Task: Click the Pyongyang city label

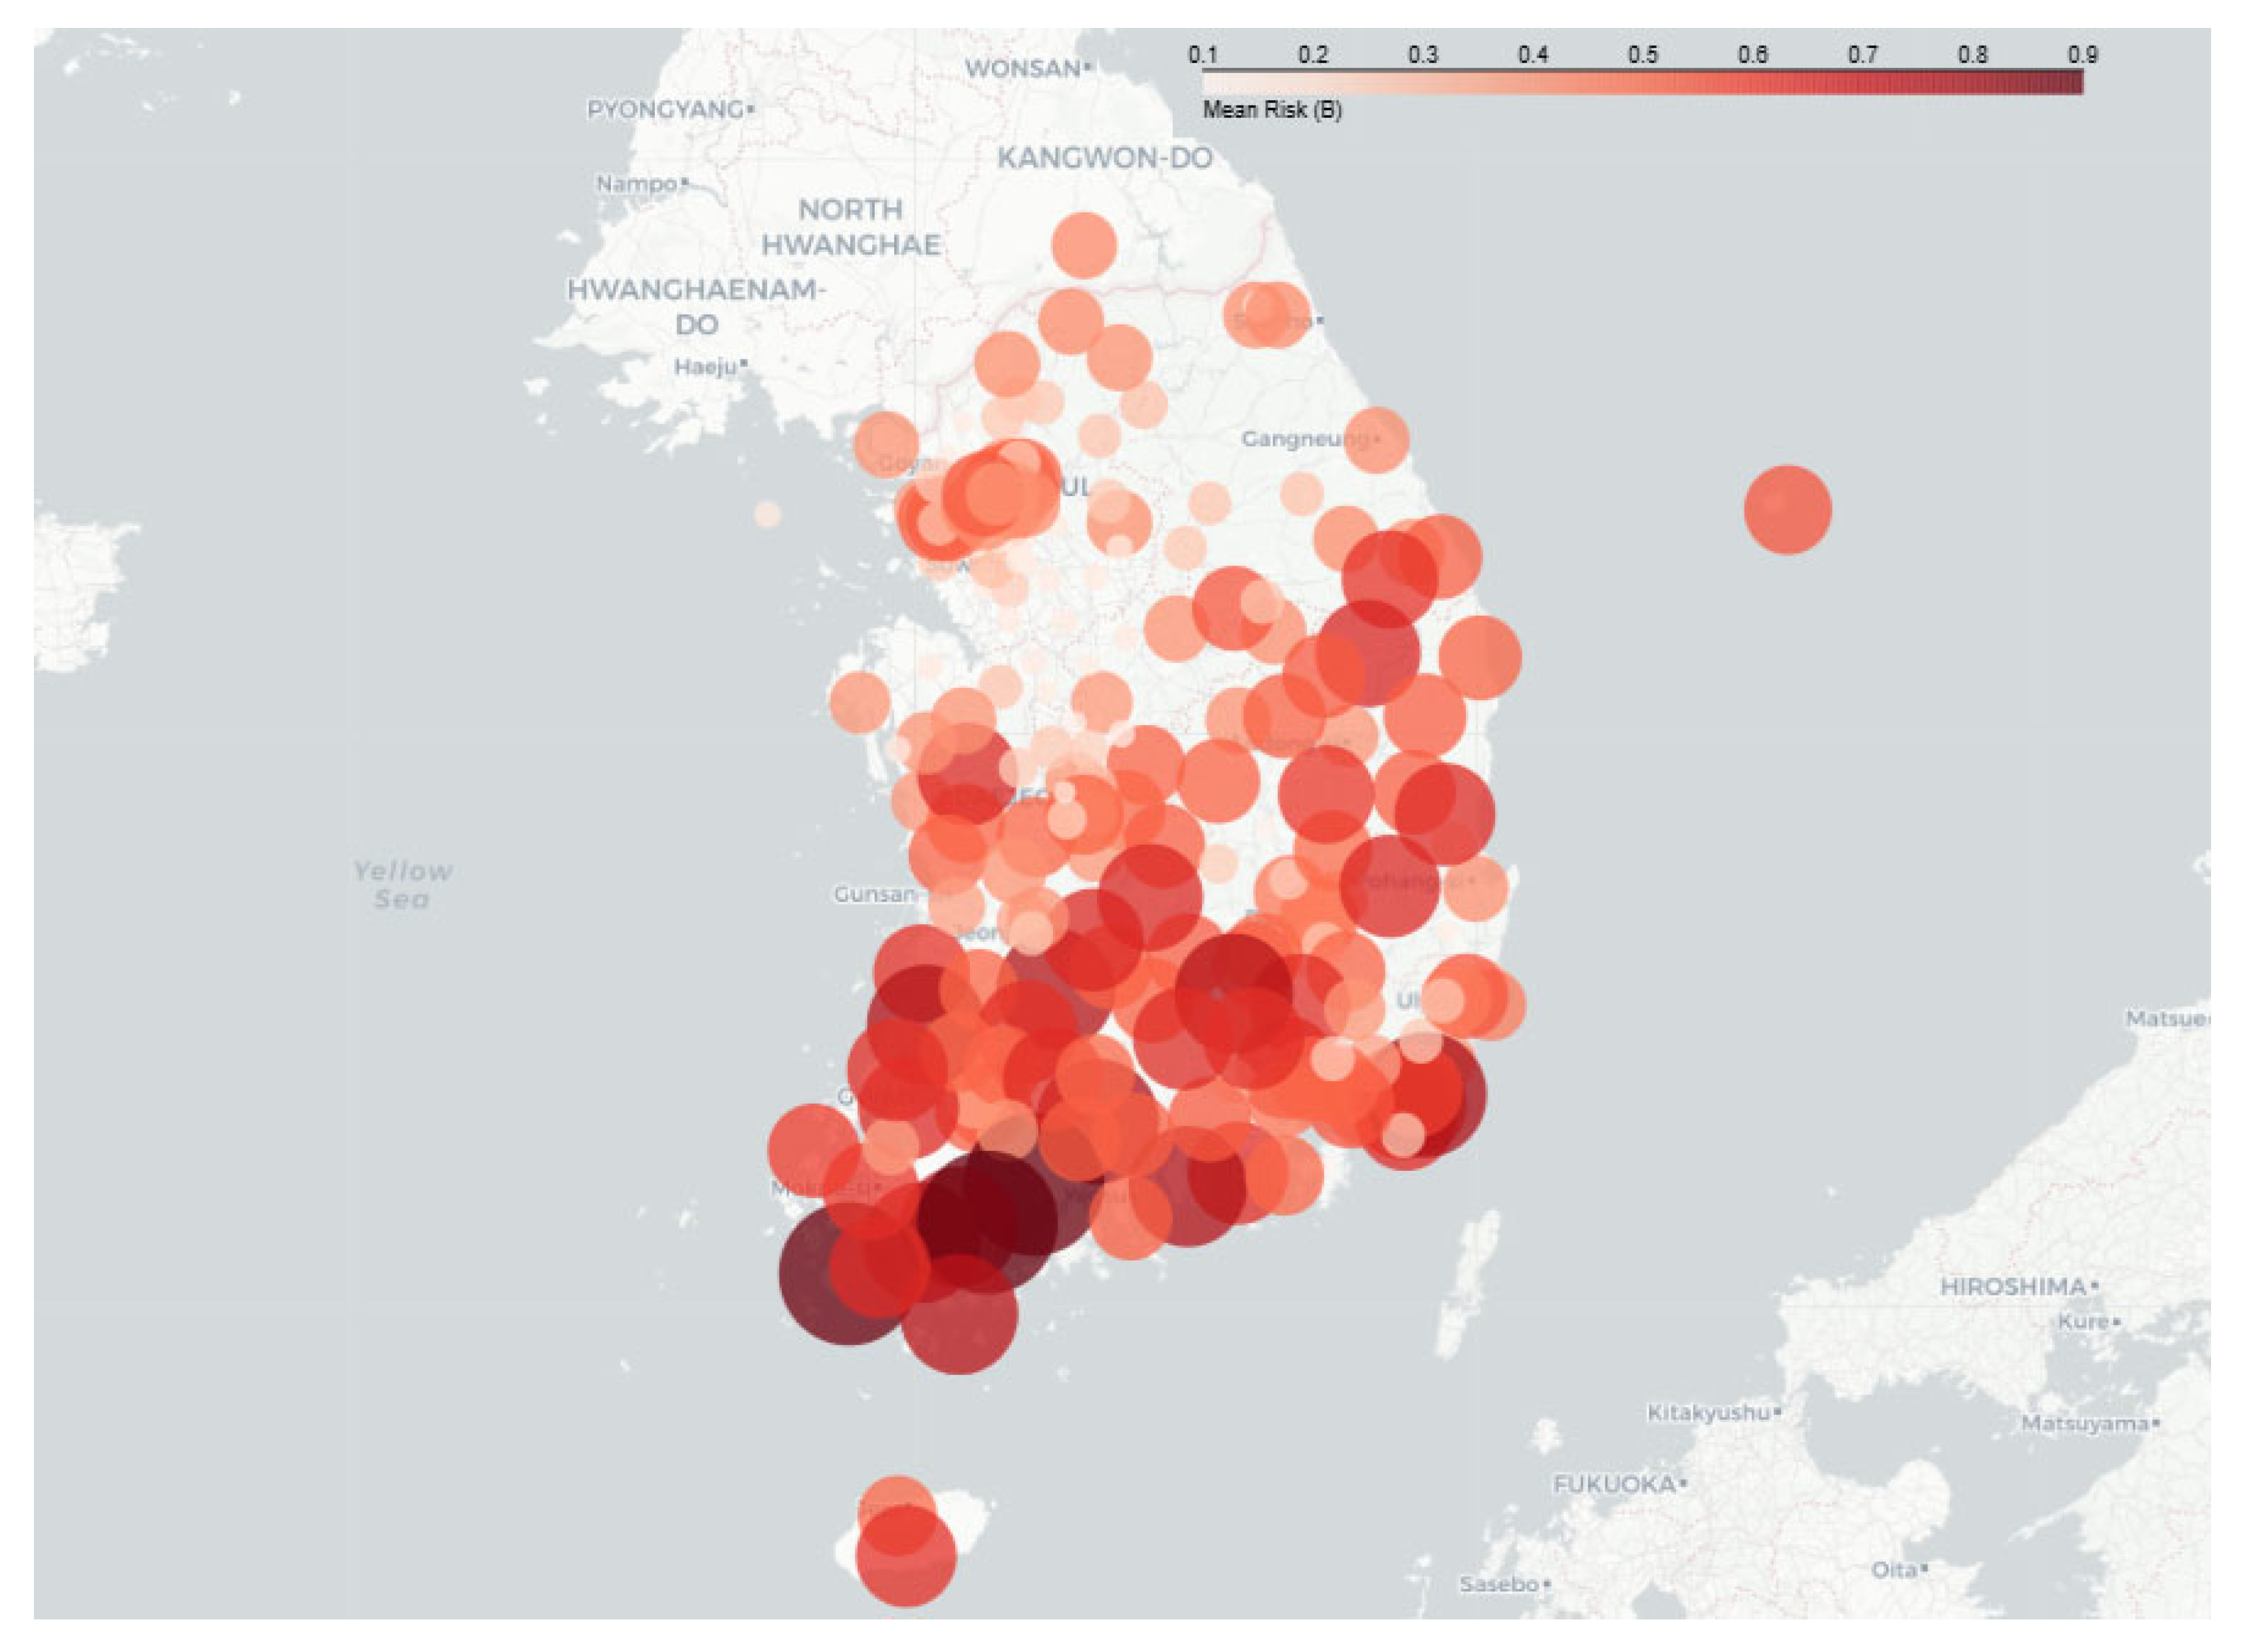Action: click(x=665, y=109)
